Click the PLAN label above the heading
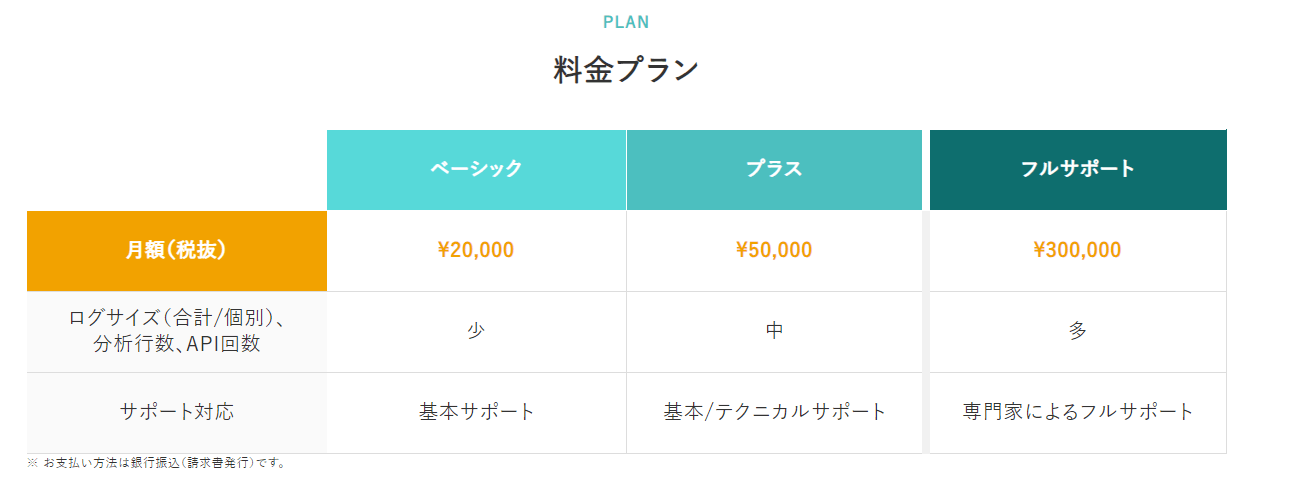The image size is (1306, 477). point(626,22)
